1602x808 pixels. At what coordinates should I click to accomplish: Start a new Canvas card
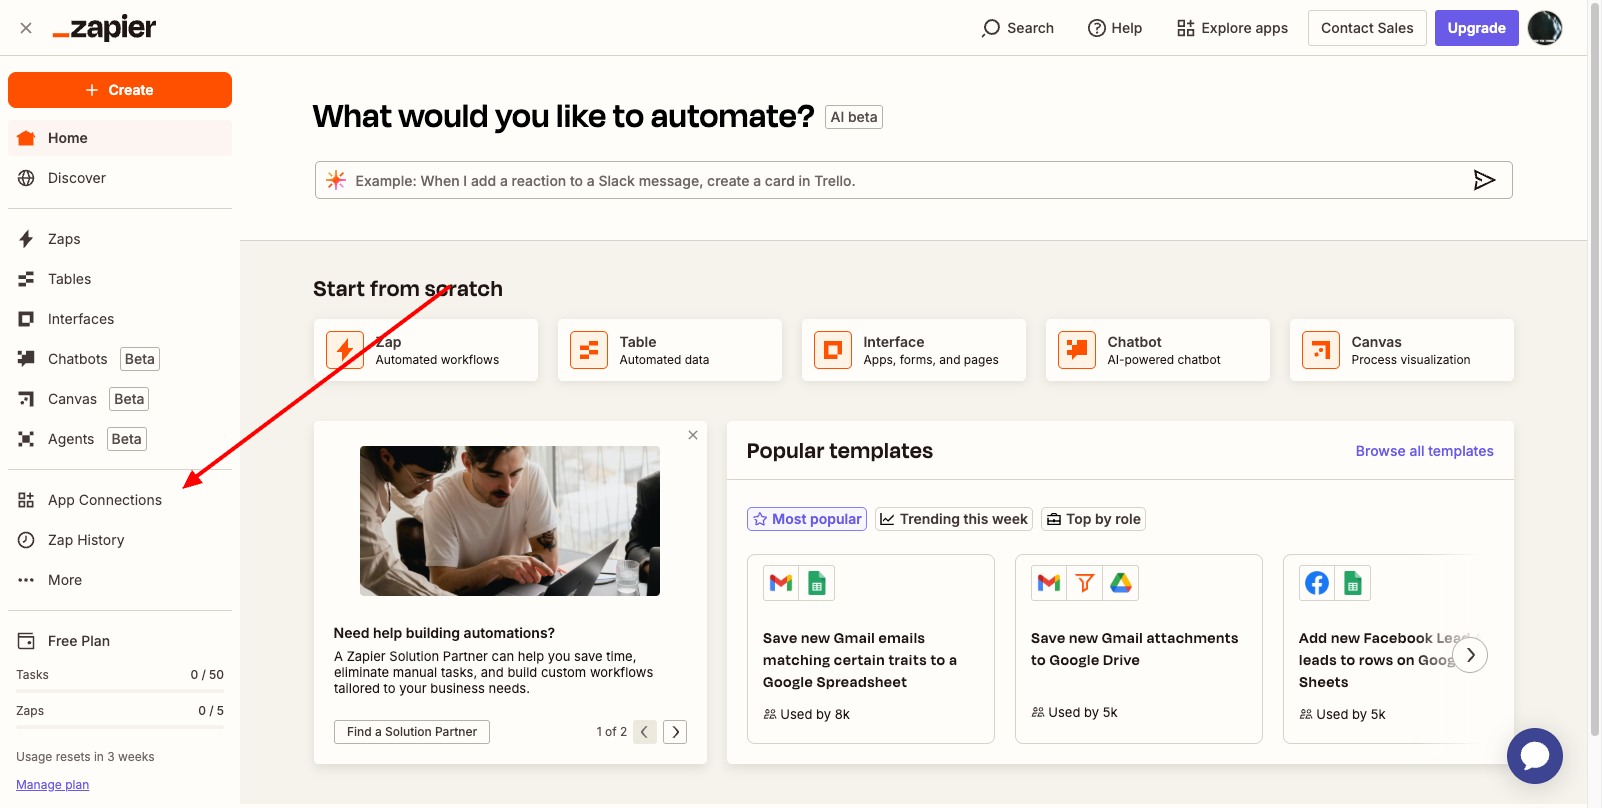pos(1402,350)
